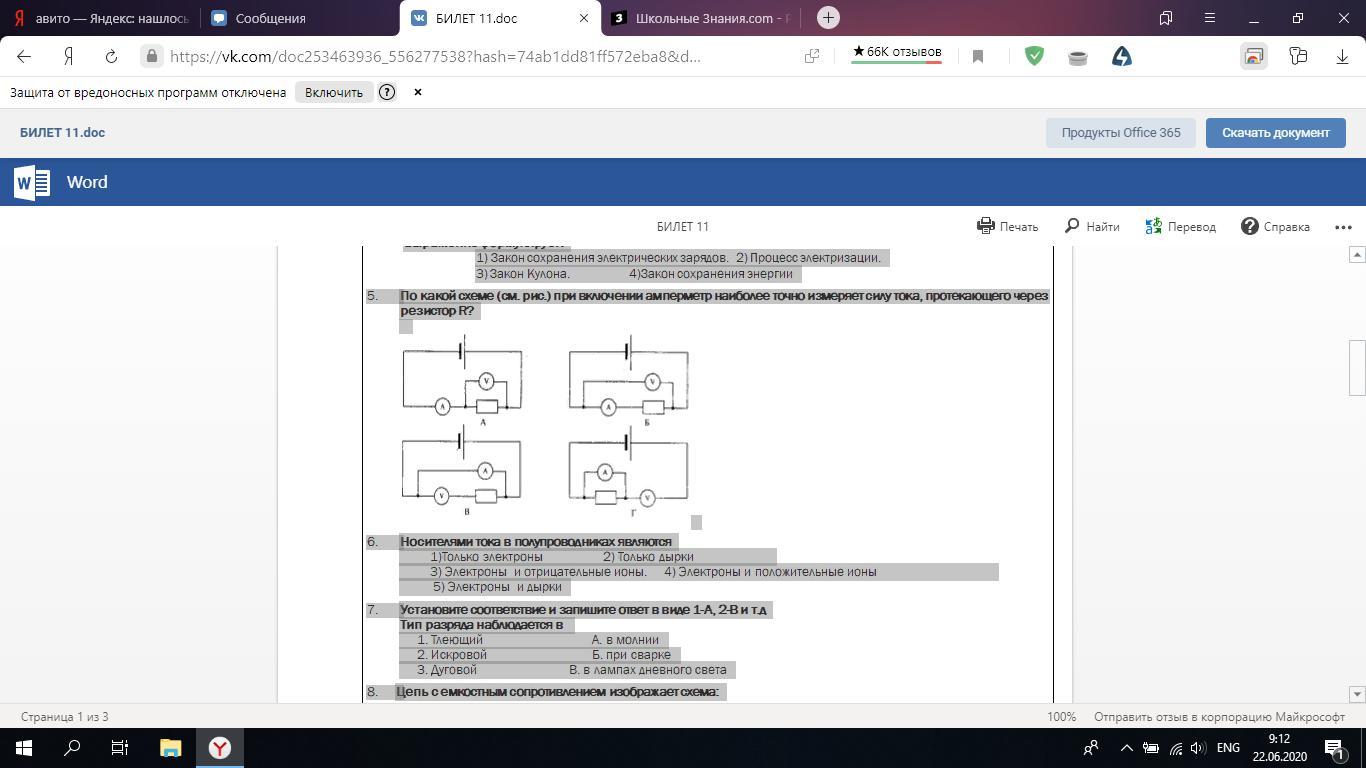Viewport: 1366px width, 768px height.
Task: Click the document scrollbar up arrow
Action: coord(1357,254)
